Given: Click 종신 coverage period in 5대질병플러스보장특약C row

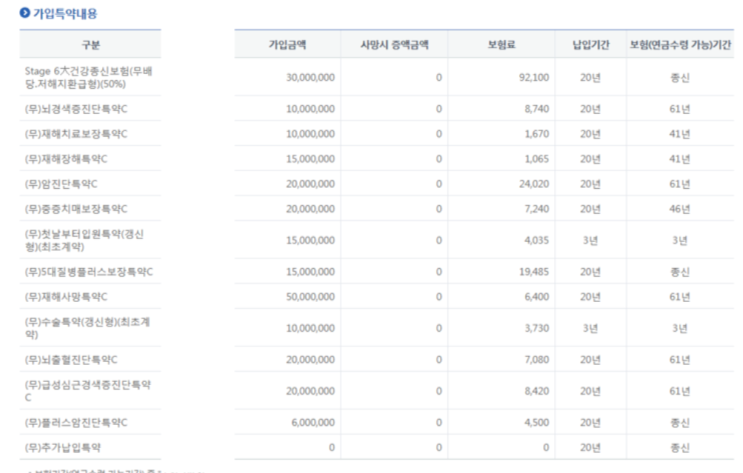Looking at the screenshot, I should (680, 272).
